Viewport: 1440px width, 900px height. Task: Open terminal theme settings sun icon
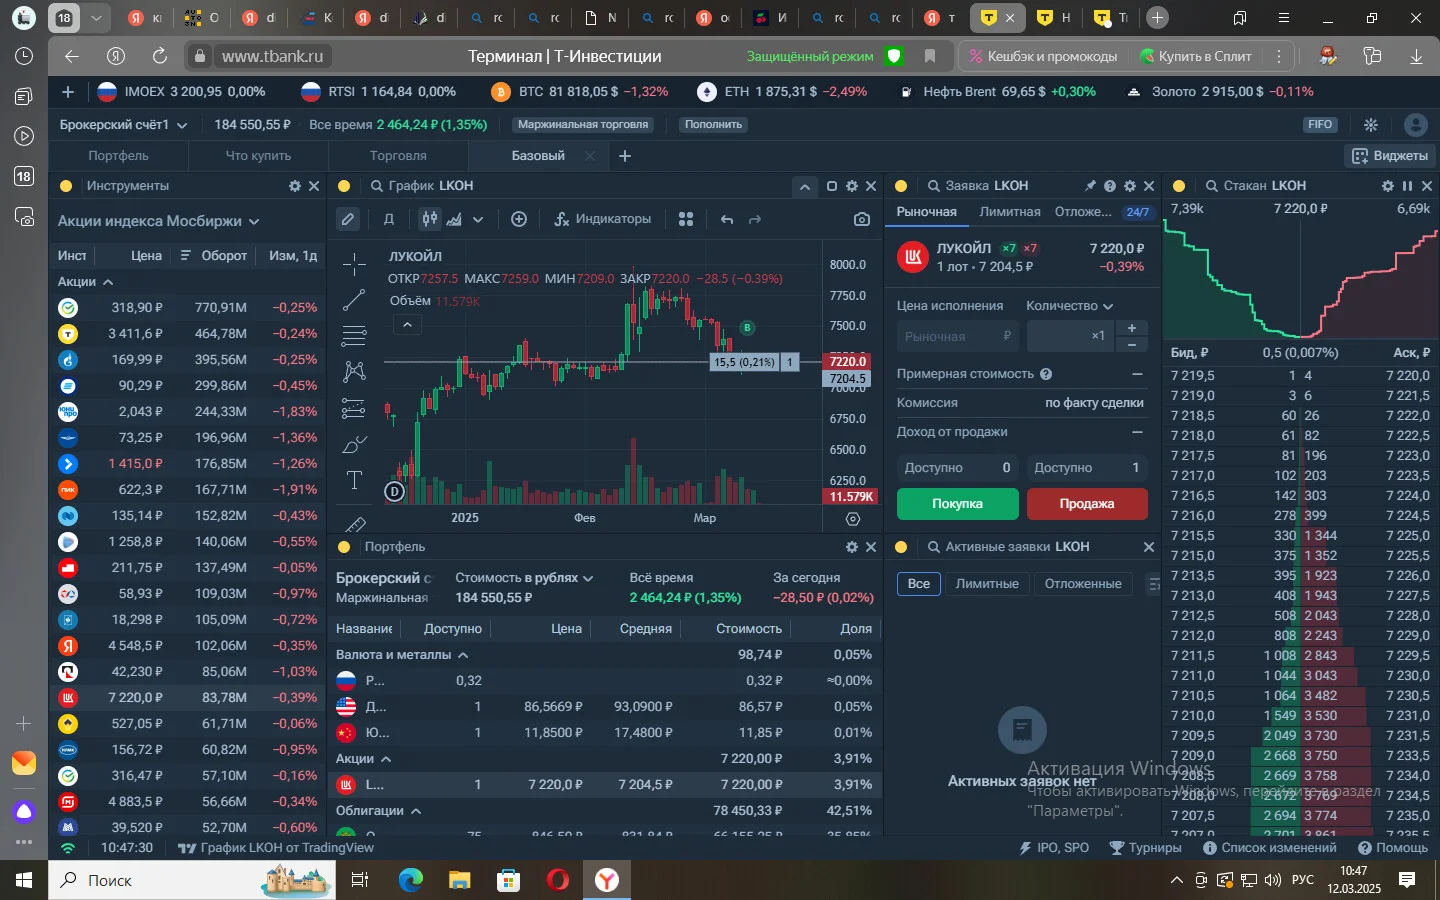click(1371, 125)
